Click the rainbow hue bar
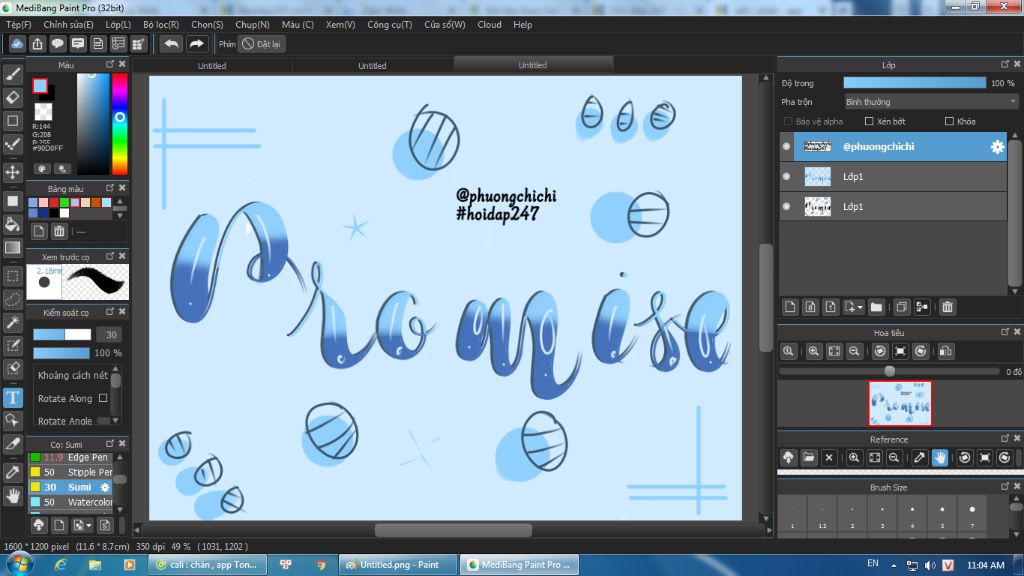Image resolution: width=1024 pixels, height=576 pixels. pos(120,123)
